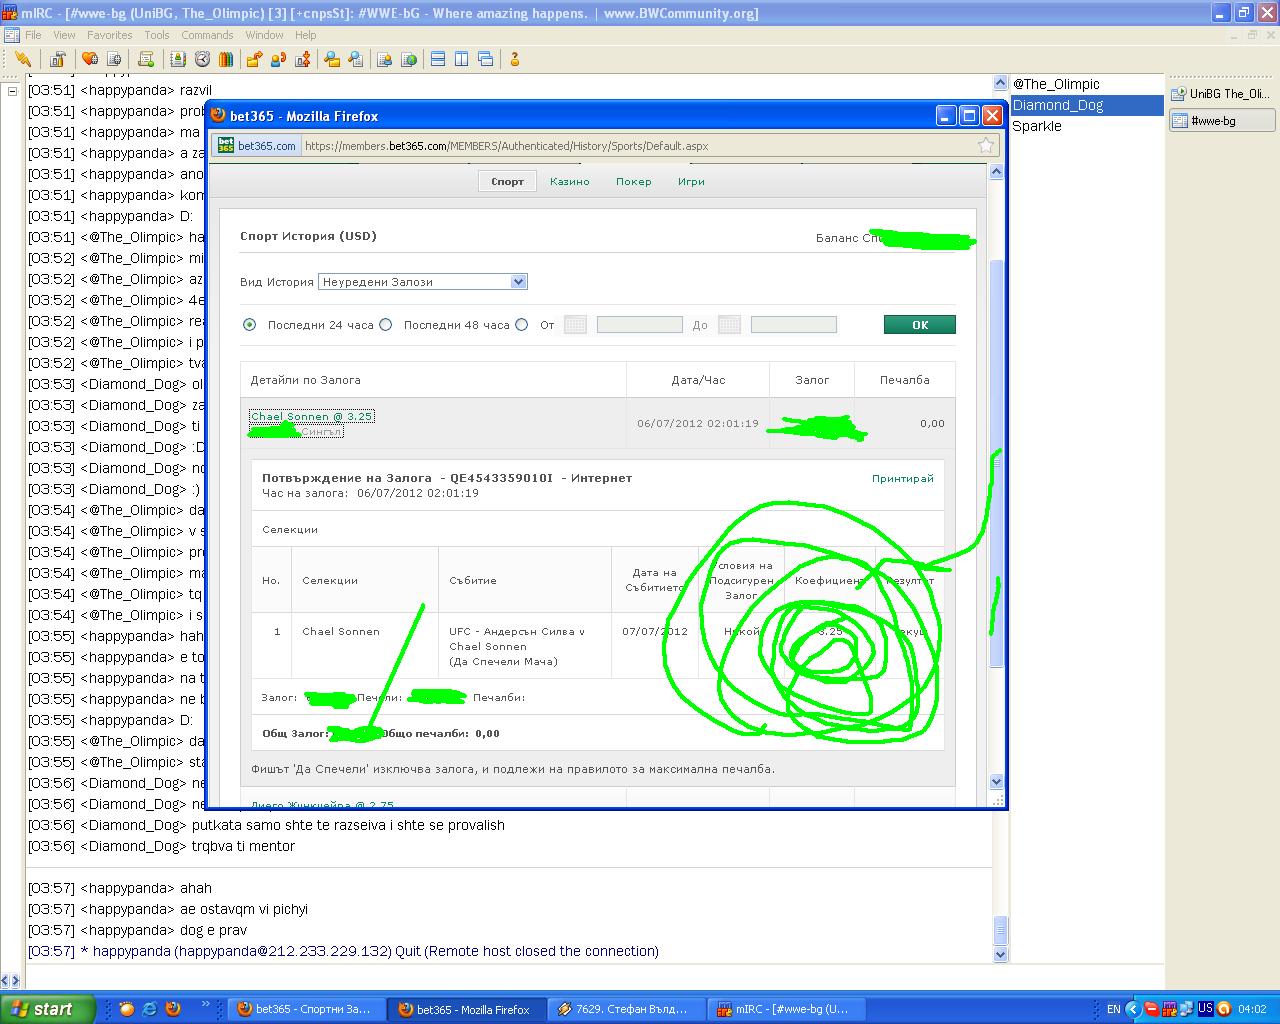
Task: Open the File menu
Action: point(33,35)
